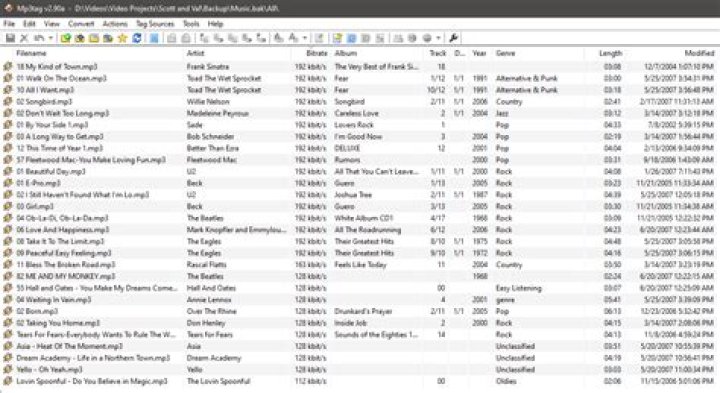Viewport: 720px width, 393px height.
Task: Open the Tag Sources menu
Action: [155, 23]
